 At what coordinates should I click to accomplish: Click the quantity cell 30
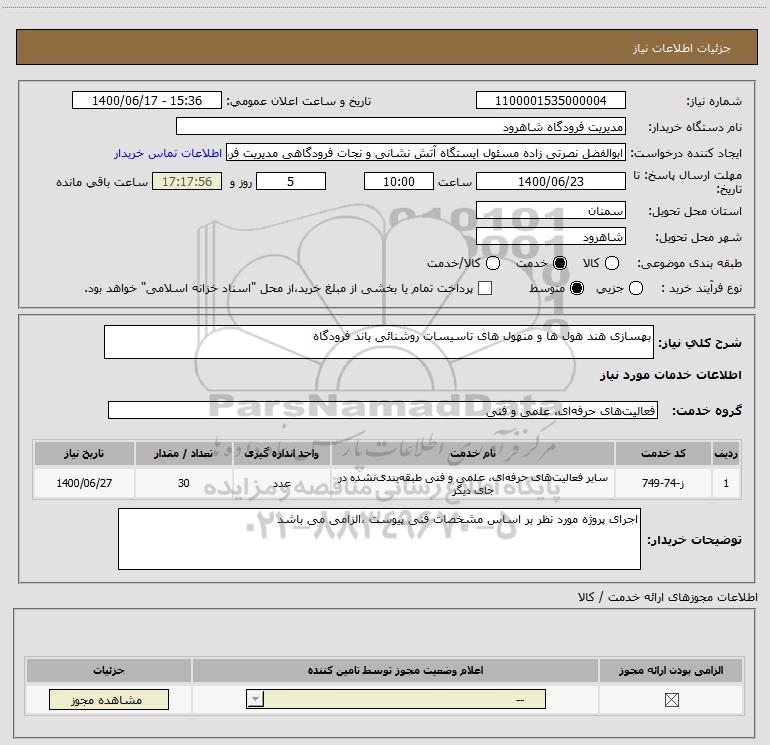click(184, 483)
